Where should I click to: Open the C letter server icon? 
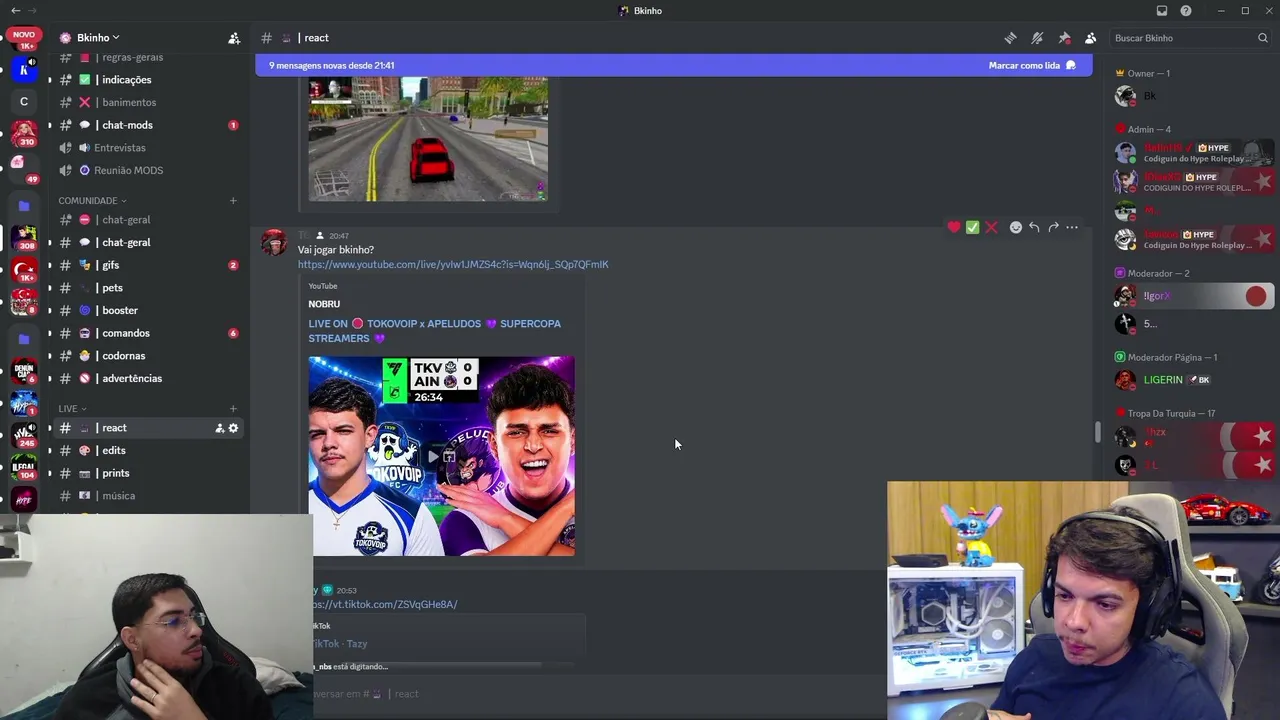[x=24, y=101]
